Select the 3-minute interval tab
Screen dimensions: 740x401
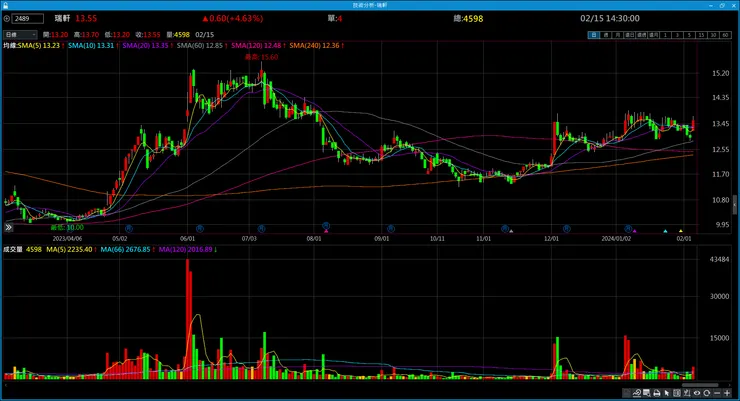coord(677,35)
